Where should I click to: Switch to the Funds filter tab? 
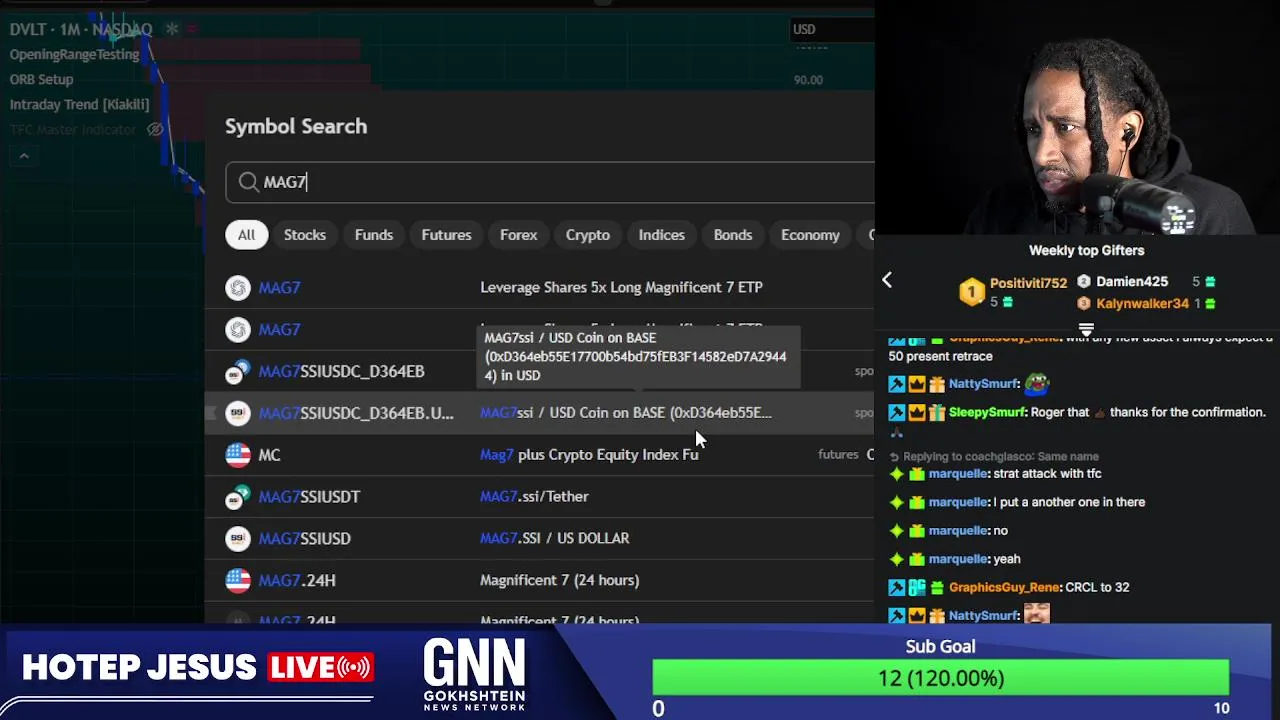pos(374,235)
